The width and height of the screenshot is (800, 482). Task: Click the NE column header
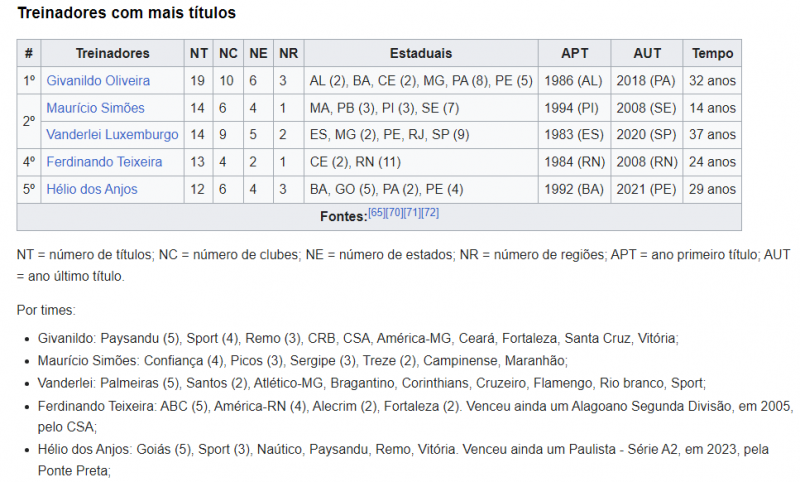pos(259,53)
